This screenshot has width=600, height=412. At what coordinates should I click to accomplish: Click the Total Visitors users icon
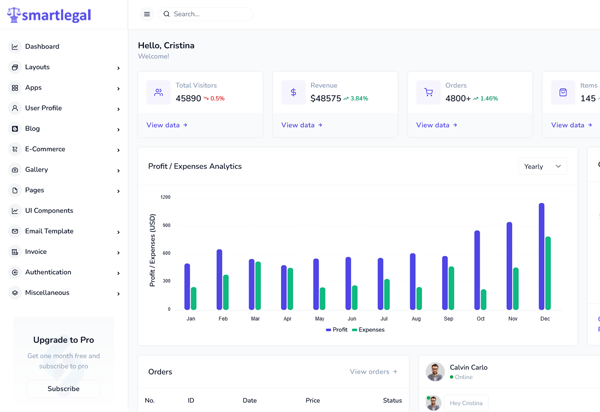[158, 92]
